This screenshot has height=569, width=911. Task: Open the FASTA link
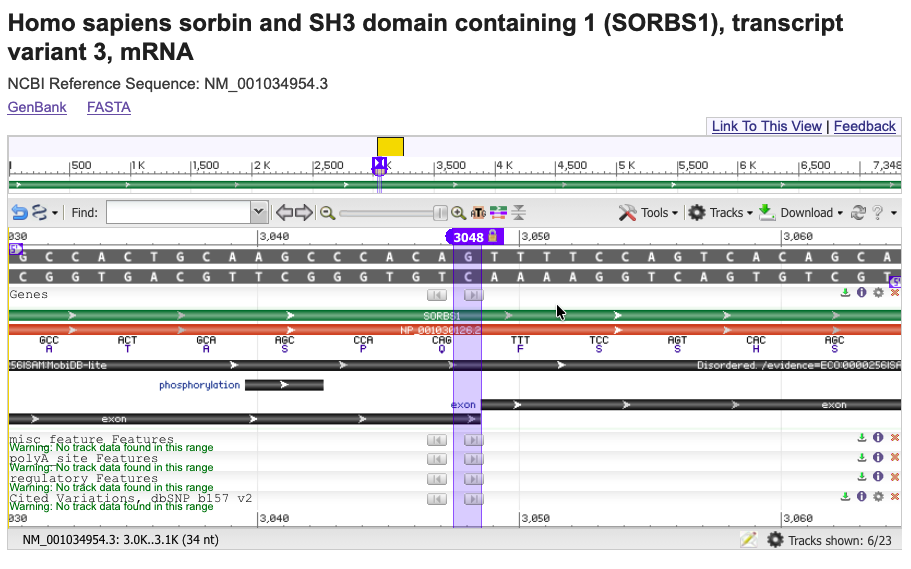click(x=109, y=108)
